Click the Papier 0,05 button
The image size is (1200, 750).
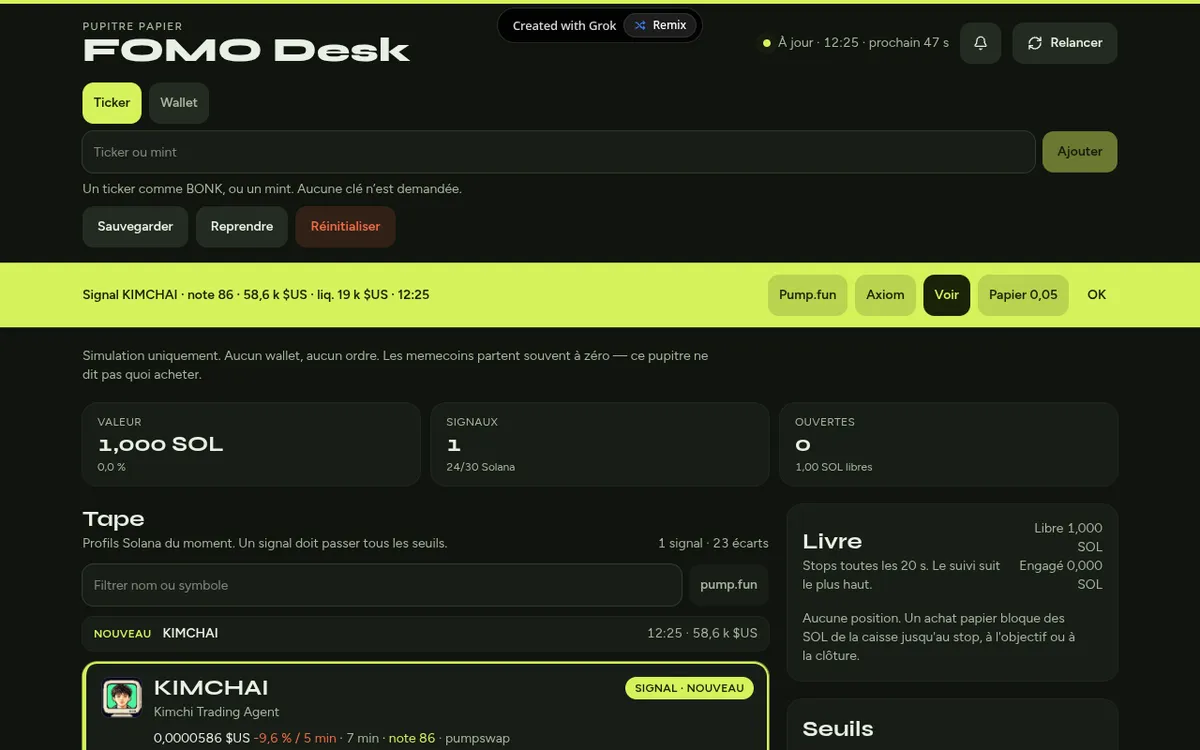click(x=1023, y=295)
